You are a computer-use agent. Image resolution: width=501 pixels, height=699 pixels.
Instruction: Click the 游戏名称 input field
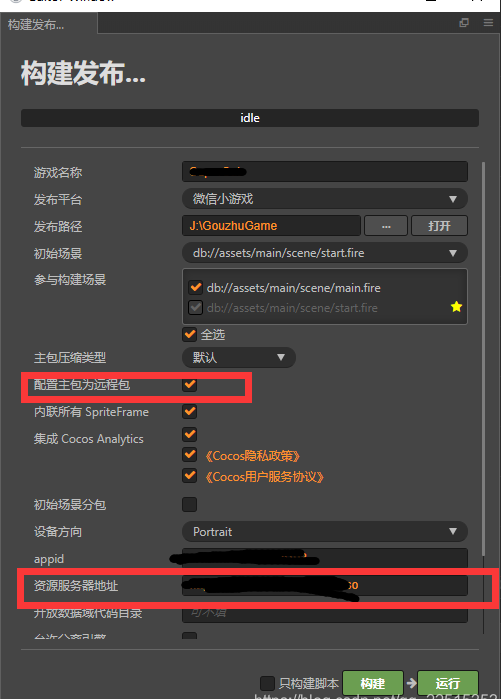[324, 172]
